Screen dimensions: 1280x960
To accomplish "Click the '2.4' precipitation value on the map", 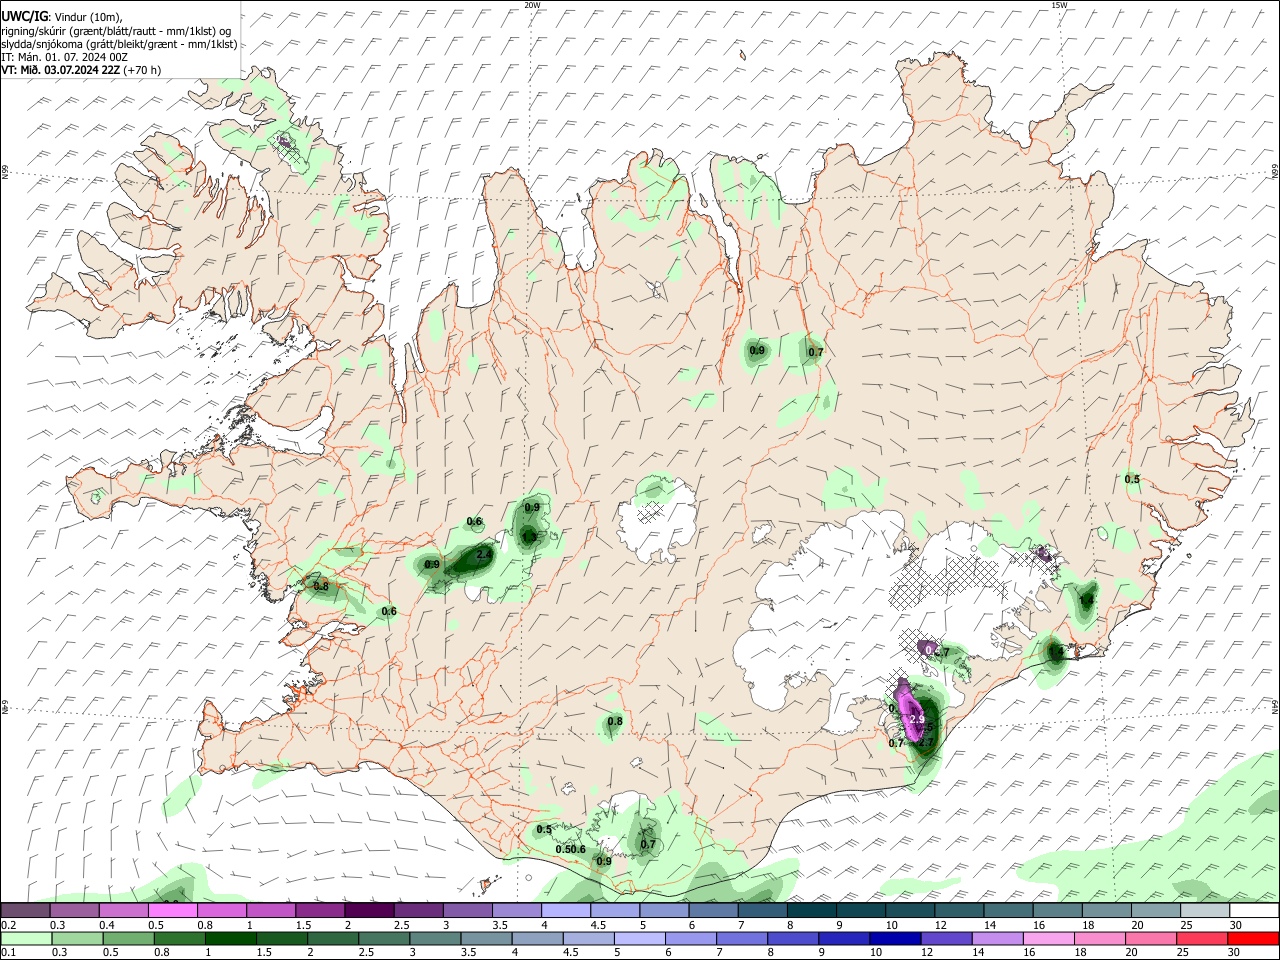I will (484, 554).
